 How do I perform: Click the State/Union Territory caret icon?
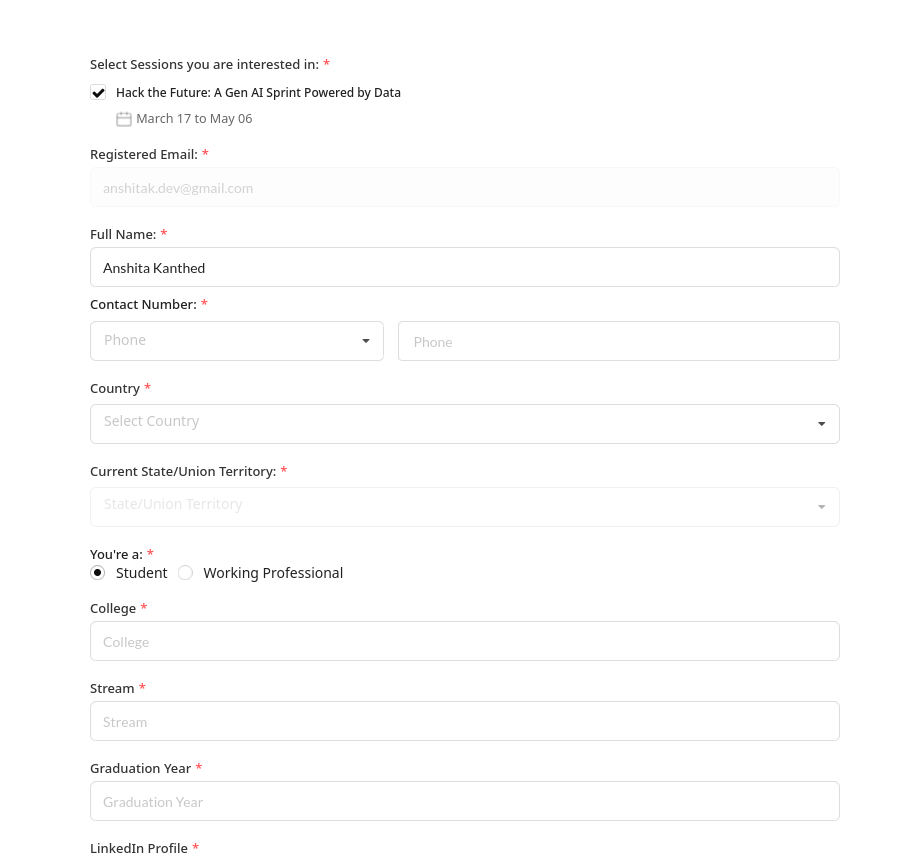tap(821, 507)
